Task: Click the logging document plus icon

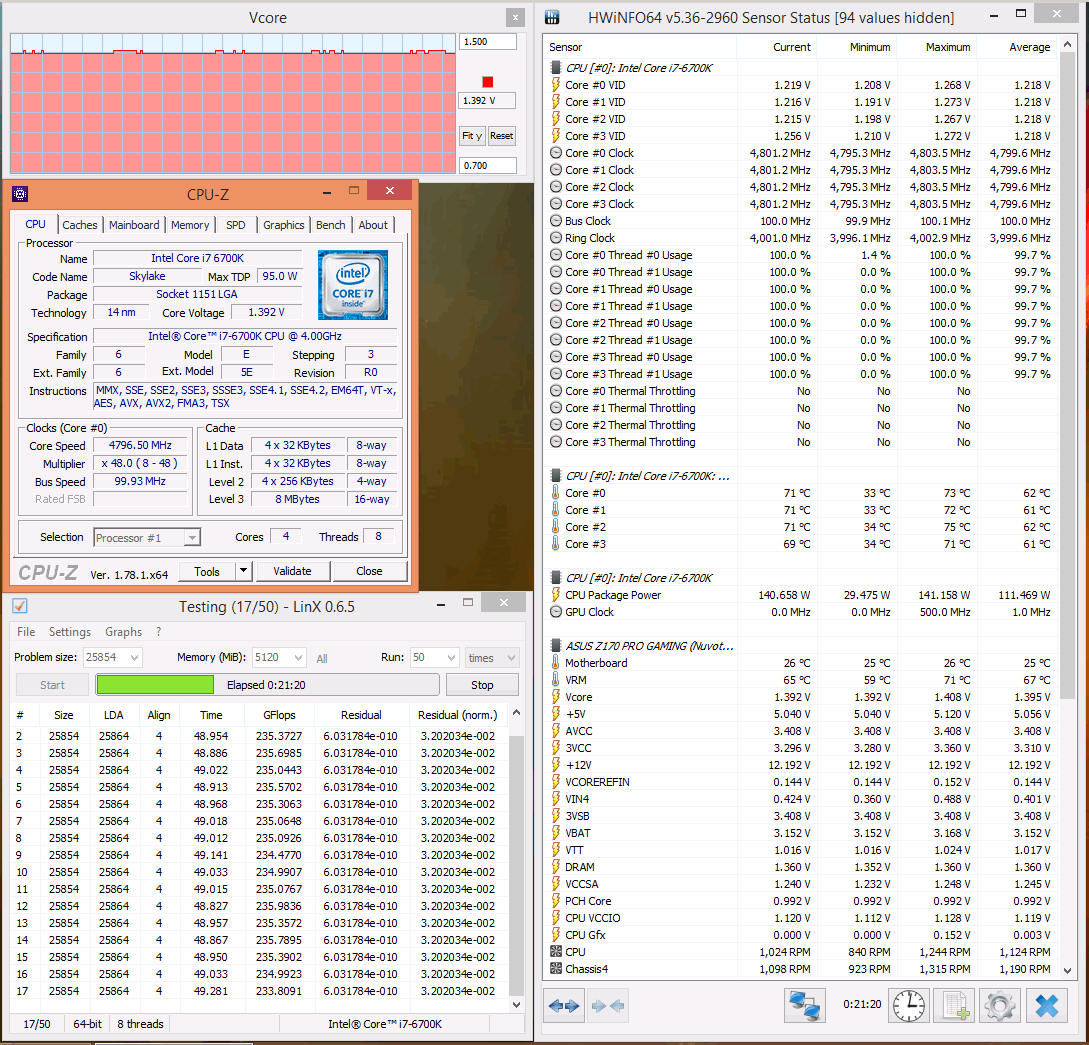Action: click(x=955, y=1005)
